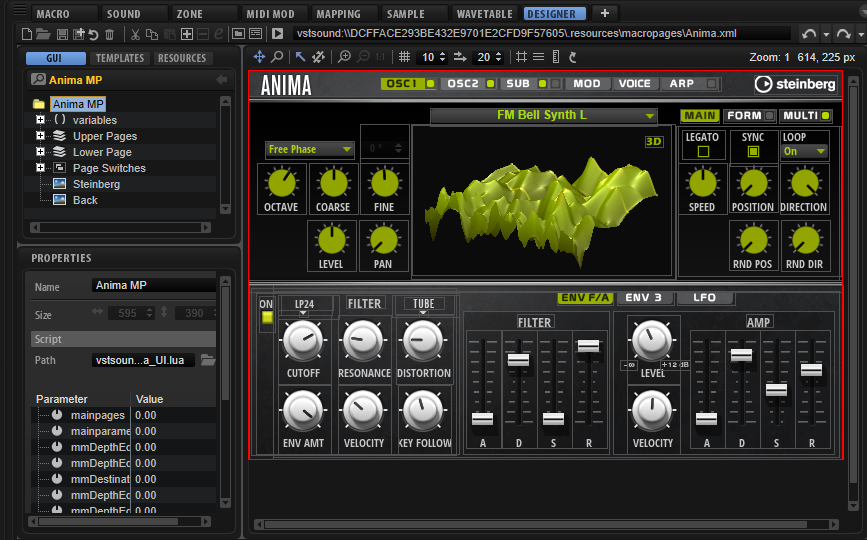Open a macro page with the folder icon

point(43,34)
